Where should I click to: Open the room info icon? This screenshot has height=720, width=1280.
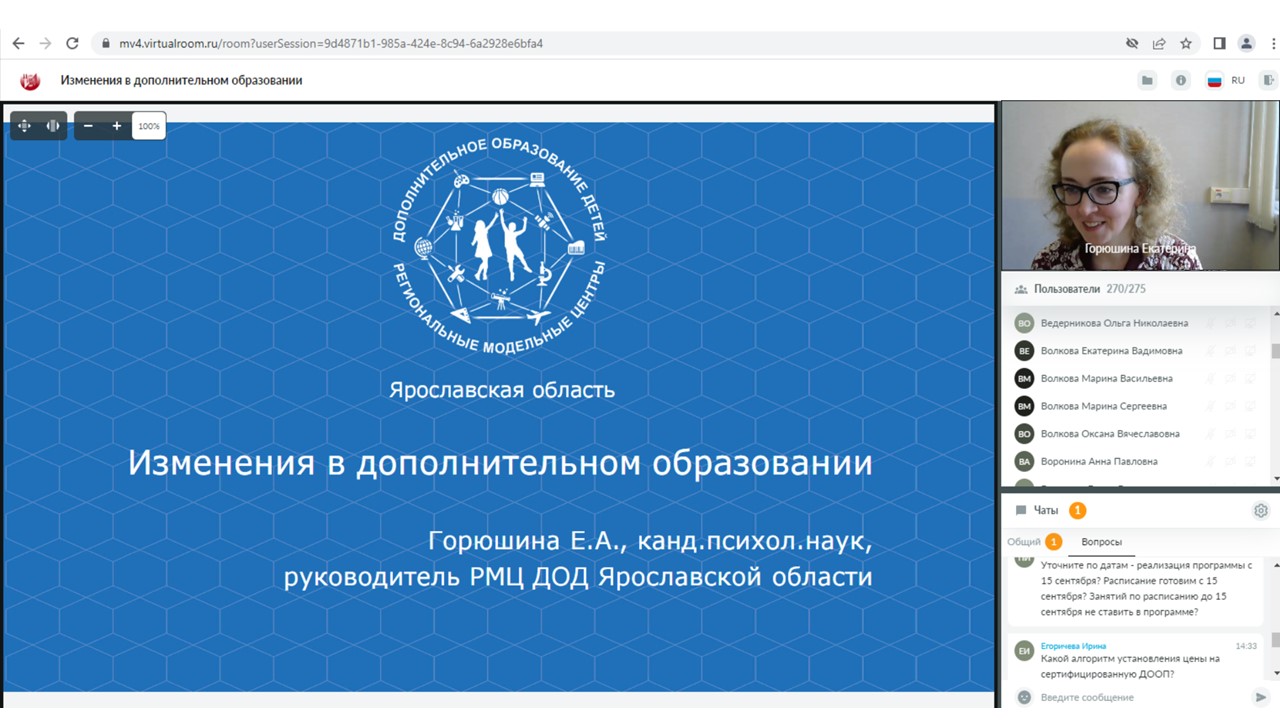point(1181,81)
